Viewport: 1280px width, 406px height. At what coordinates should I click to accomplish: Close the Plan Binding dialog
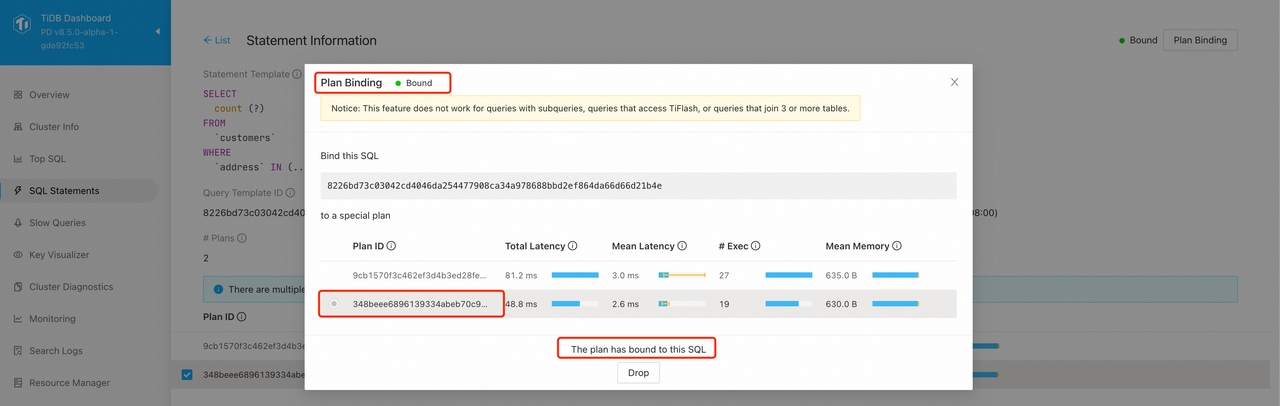point(954,82)
